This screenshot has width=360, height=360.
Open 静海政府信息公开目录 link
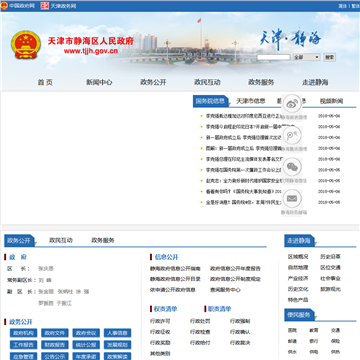click(x=175, y=279)
